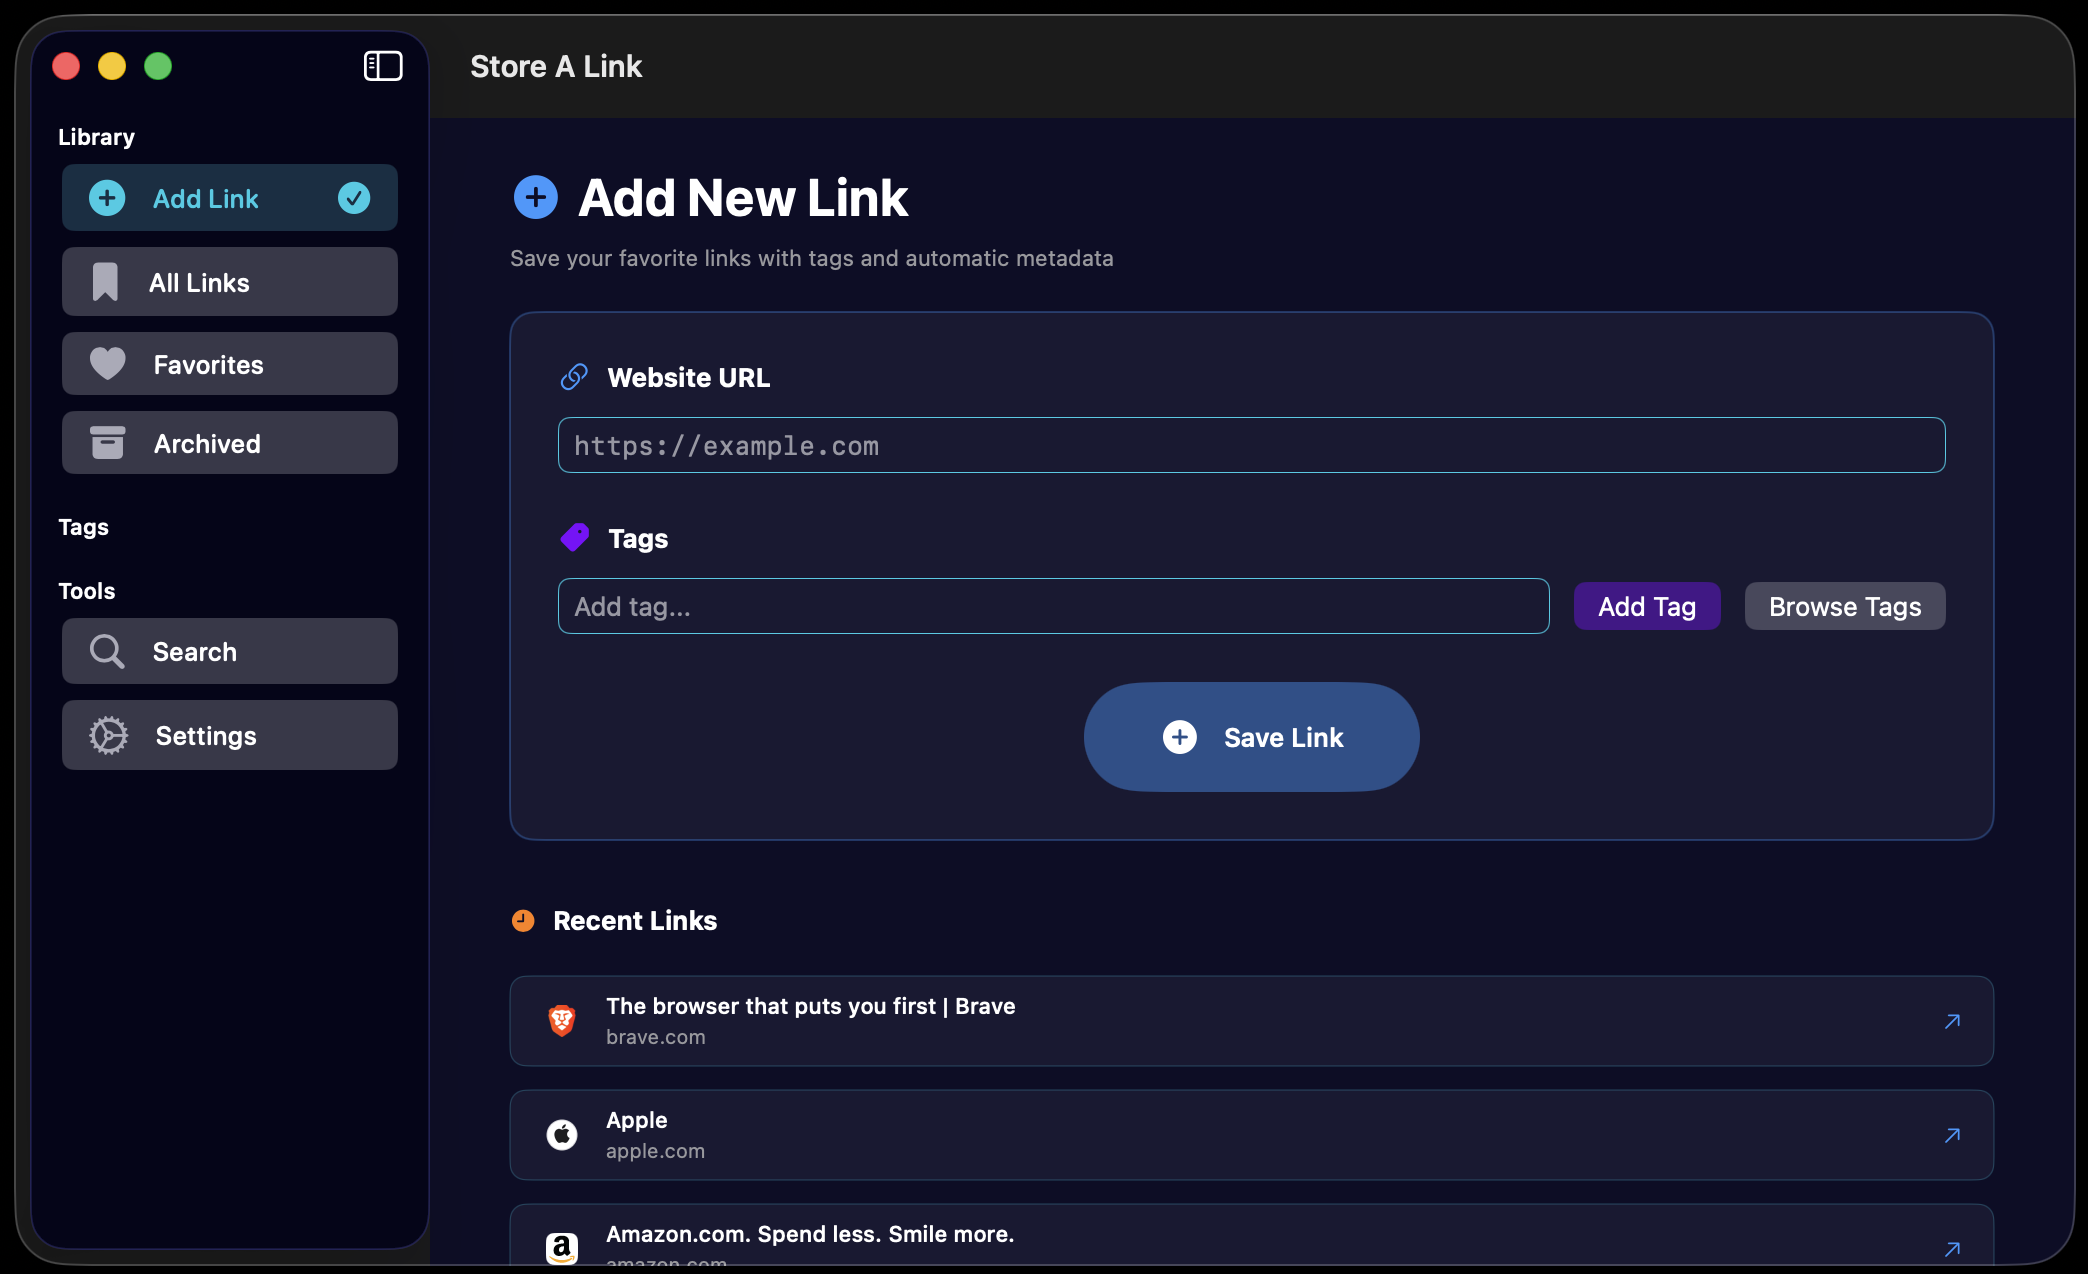Viewport: 2088px width, 1274px height.
Task: Focus the Website URL input field
Action: (1251, 445)
